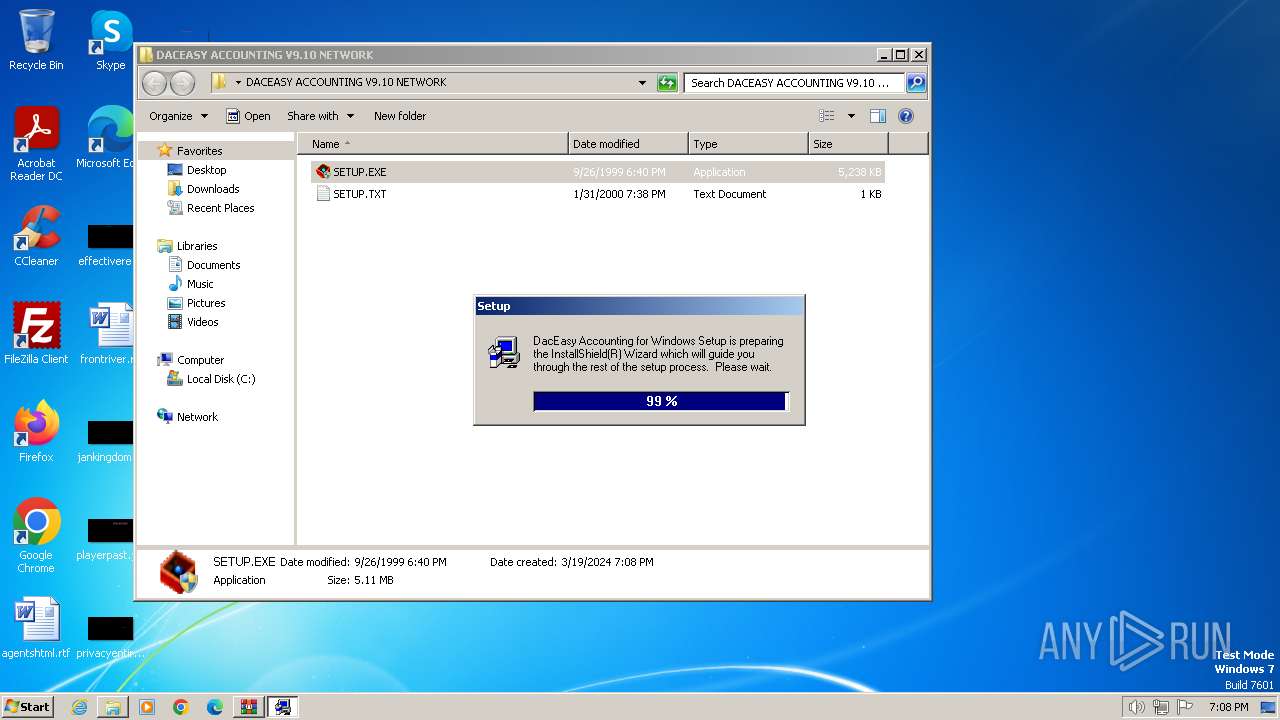This screenshot has height=720, width=1280.
Task: Open Local Disk (C:) in navigation pane
Action: click(x=220, y=379)
